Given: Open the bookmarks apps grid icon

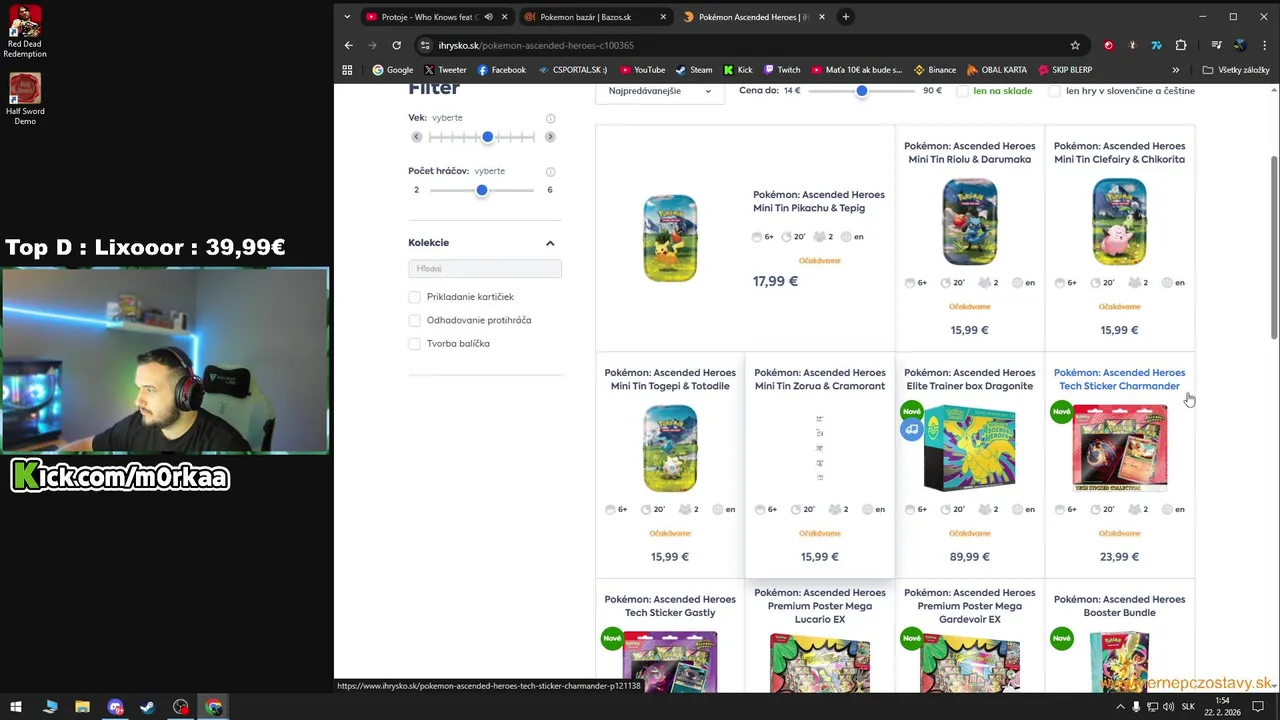Looking at the screenshot, I should click(347, 70).
